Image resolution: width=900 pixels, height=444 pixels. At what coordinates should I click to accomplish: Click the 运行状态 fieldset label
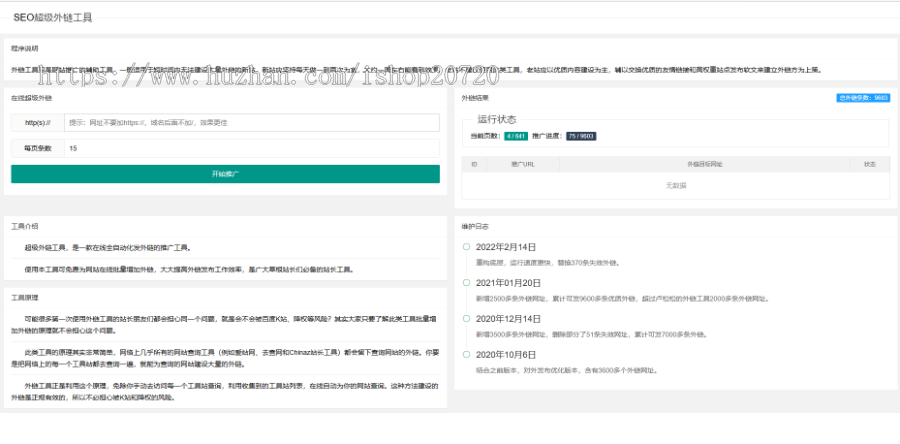496,119
